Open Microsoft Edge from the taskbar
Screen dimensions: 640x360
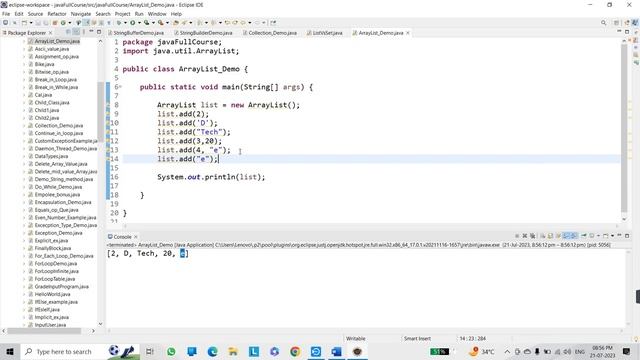coord(212,351)
